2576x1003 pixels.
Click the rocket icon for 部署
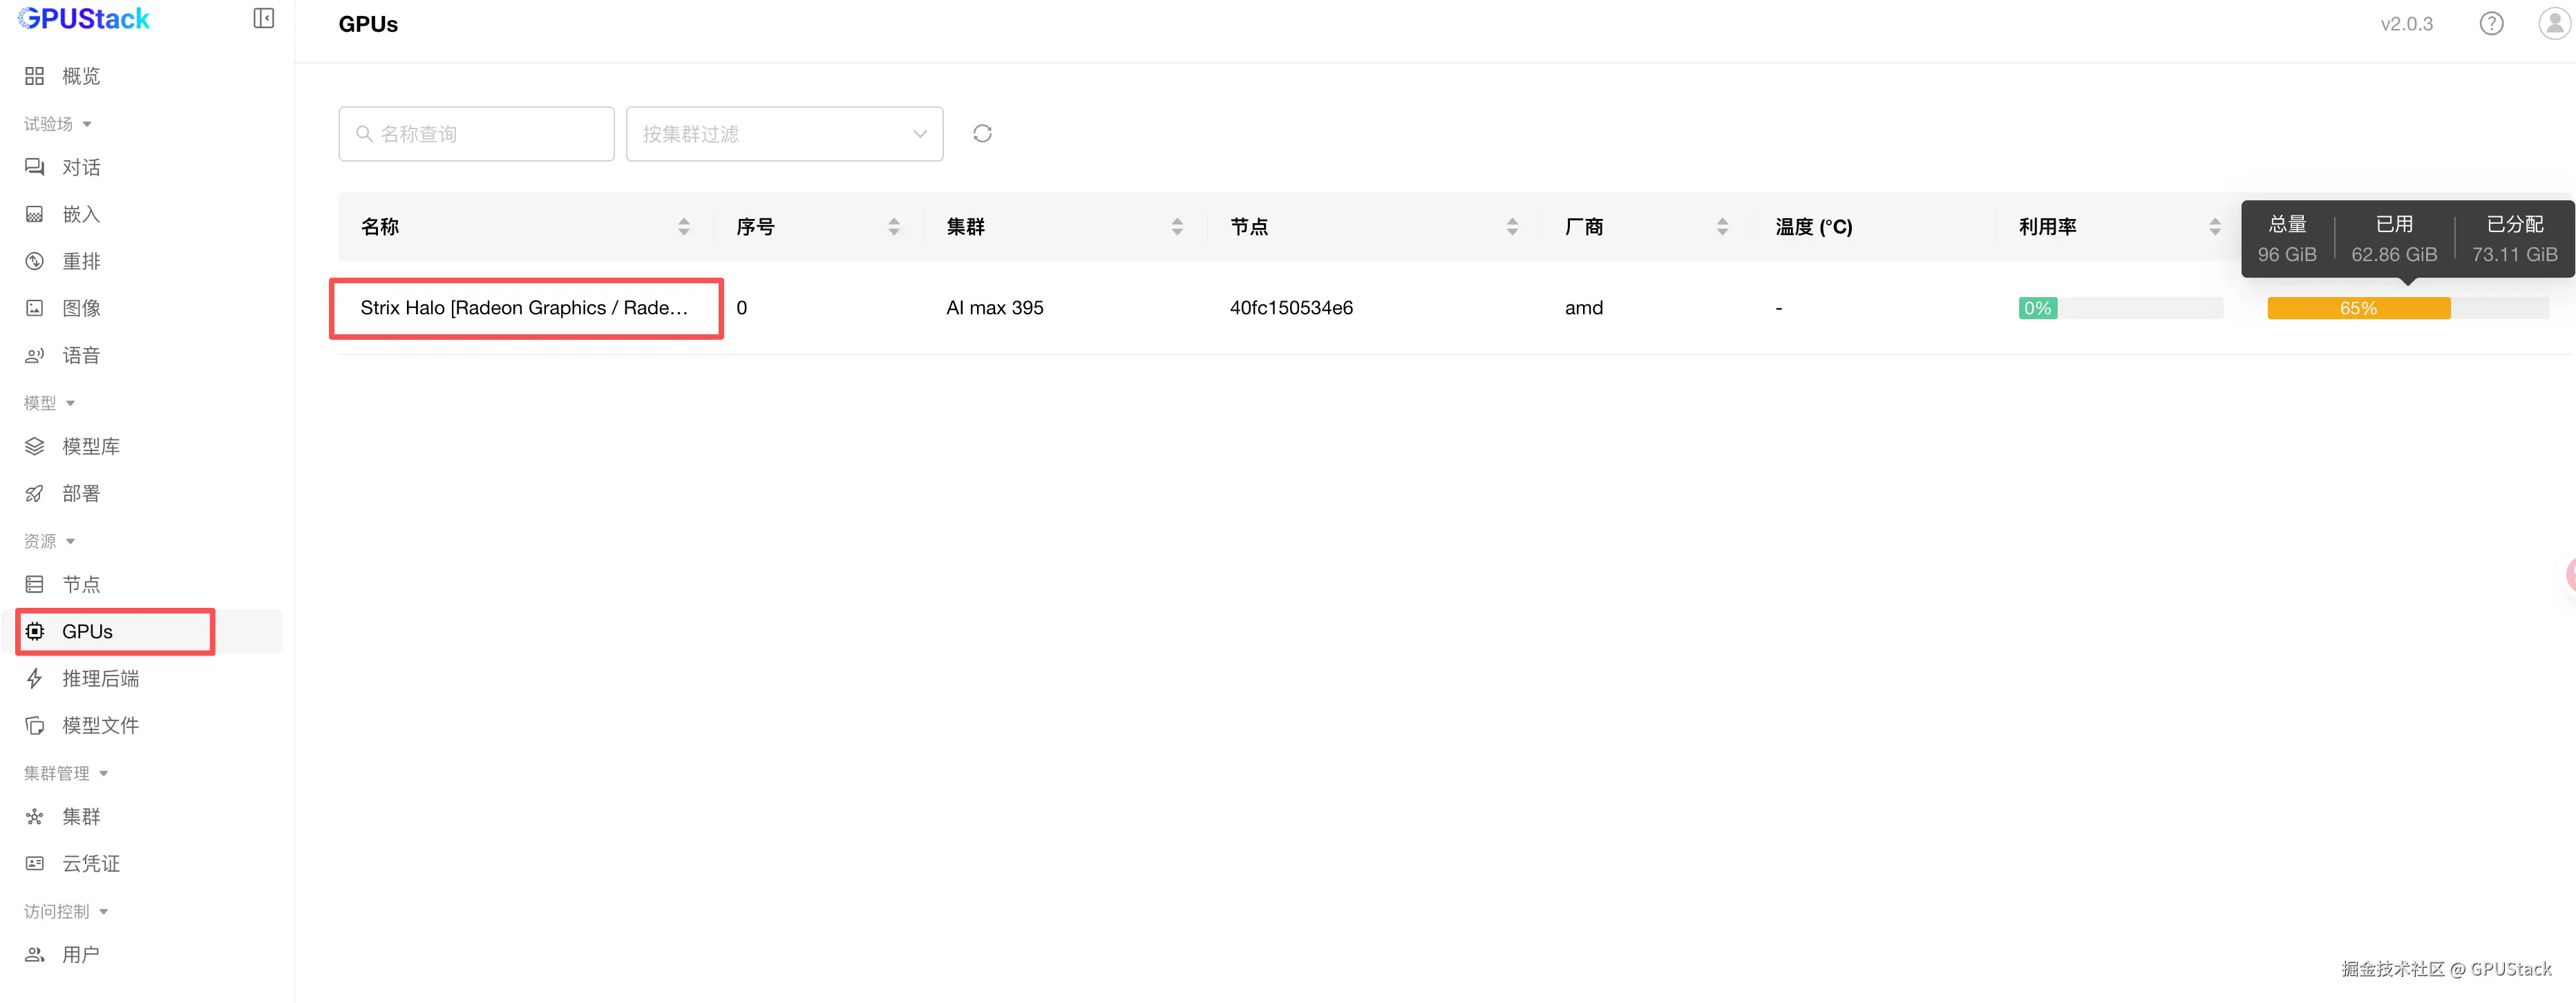point(35,494)
